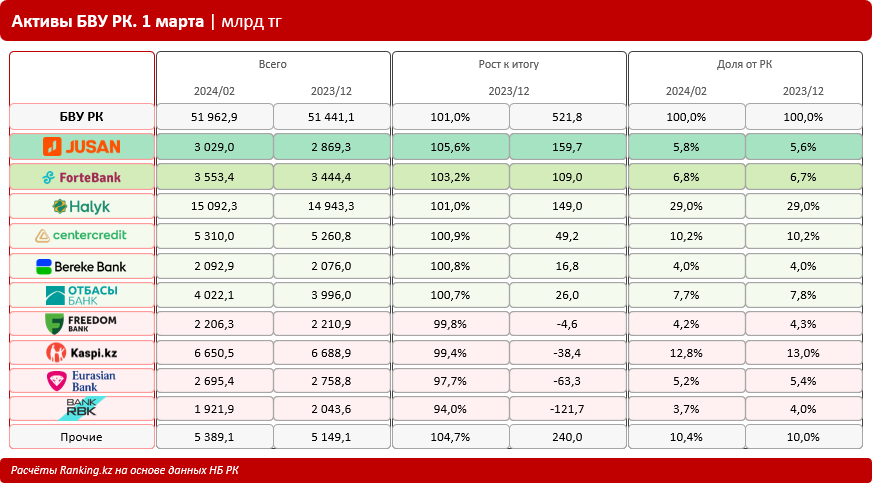This screenshot has height=483, width=872.
Task: Click the Jusan bank logo
Action: (x=82, y=147)
